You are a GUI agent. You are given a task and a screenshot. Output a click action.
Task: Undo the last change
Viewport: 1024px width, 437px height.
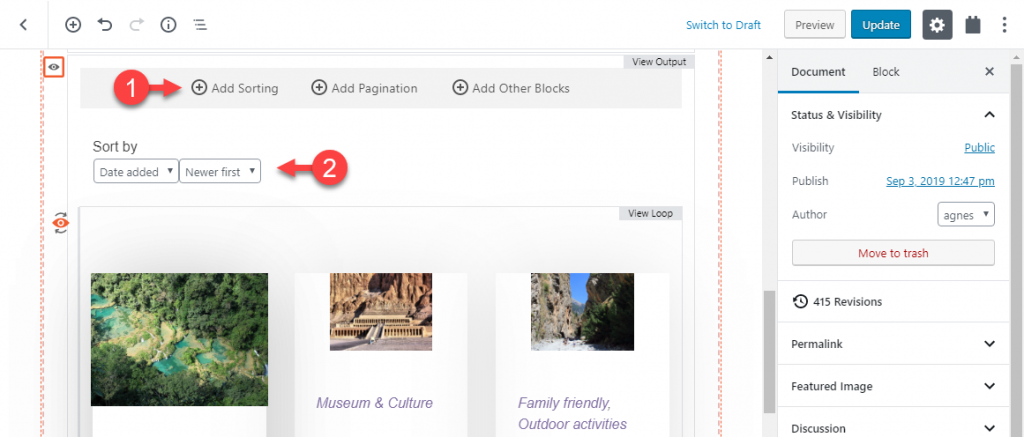105,25
